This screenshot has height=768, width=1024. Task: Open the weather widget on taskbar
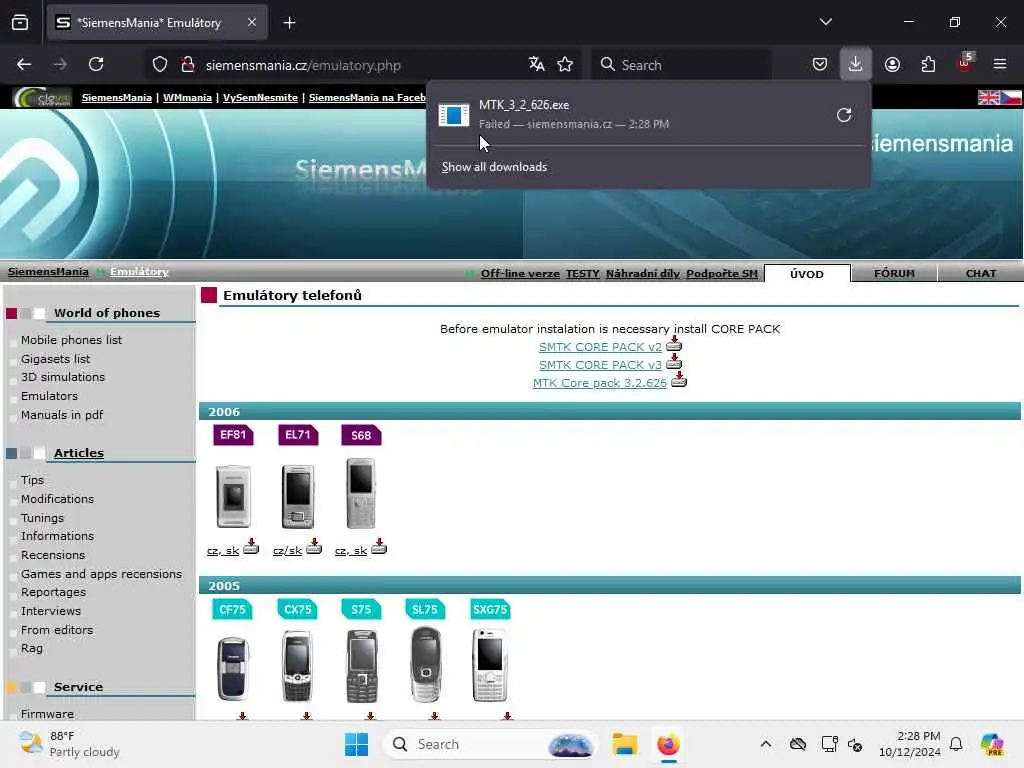pos(69,744)
